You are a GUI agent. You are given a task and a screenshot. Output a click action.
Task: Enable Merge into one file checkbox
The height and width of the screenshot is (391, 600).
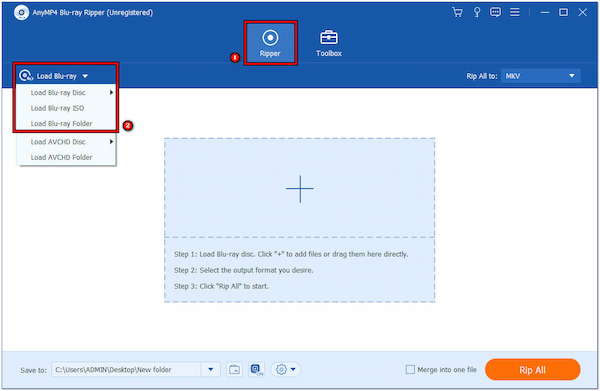click(x=410, y=370)
